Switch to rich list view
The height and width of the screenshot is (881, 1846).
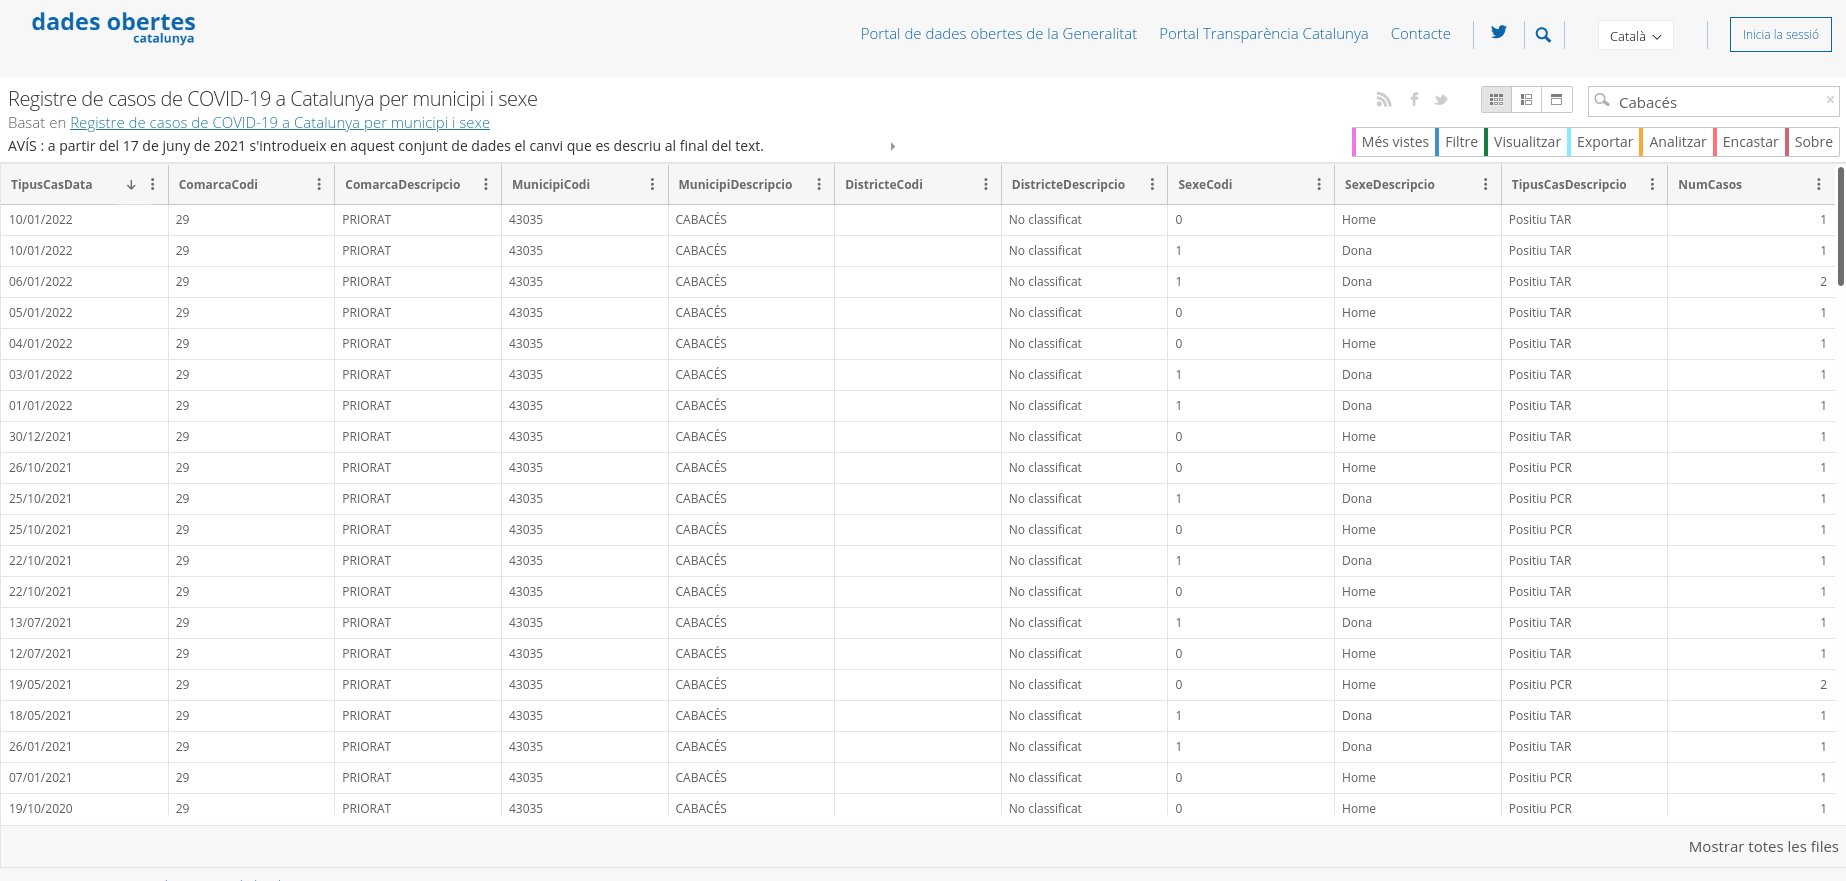click(x=1526, y=100)
